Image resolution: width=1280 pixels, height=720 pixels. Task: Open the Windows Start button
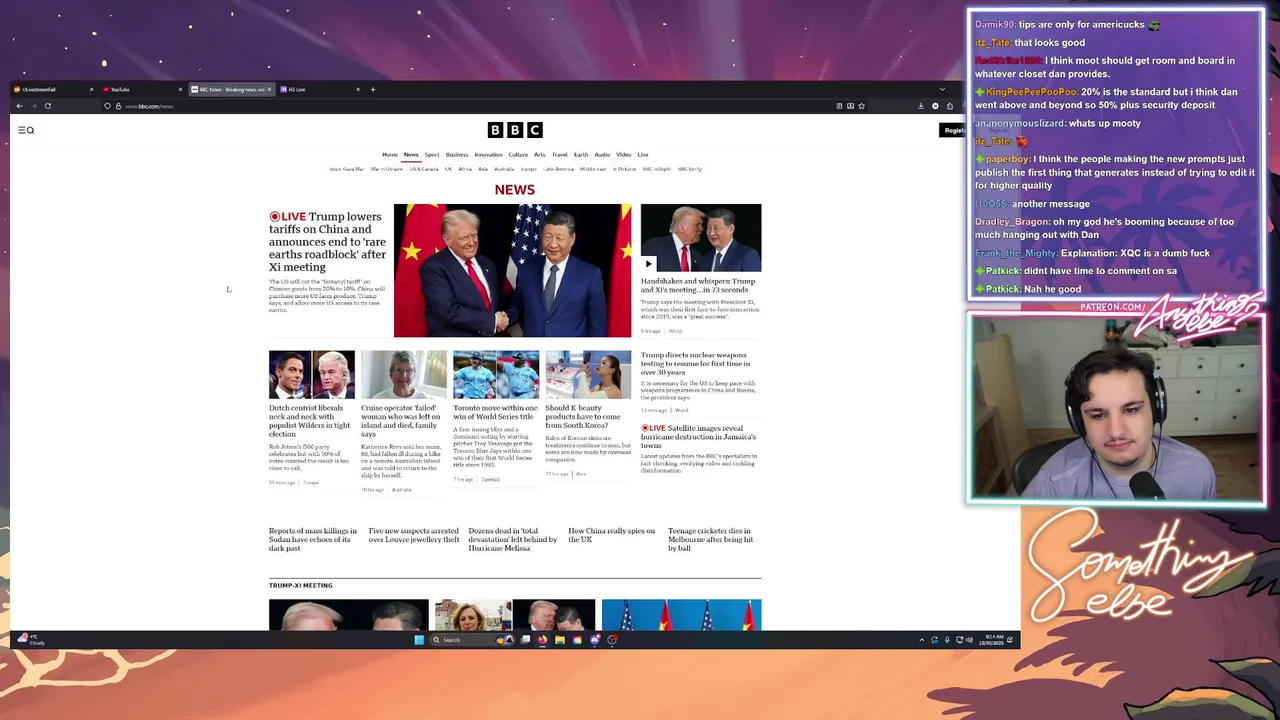click(419, 640)
